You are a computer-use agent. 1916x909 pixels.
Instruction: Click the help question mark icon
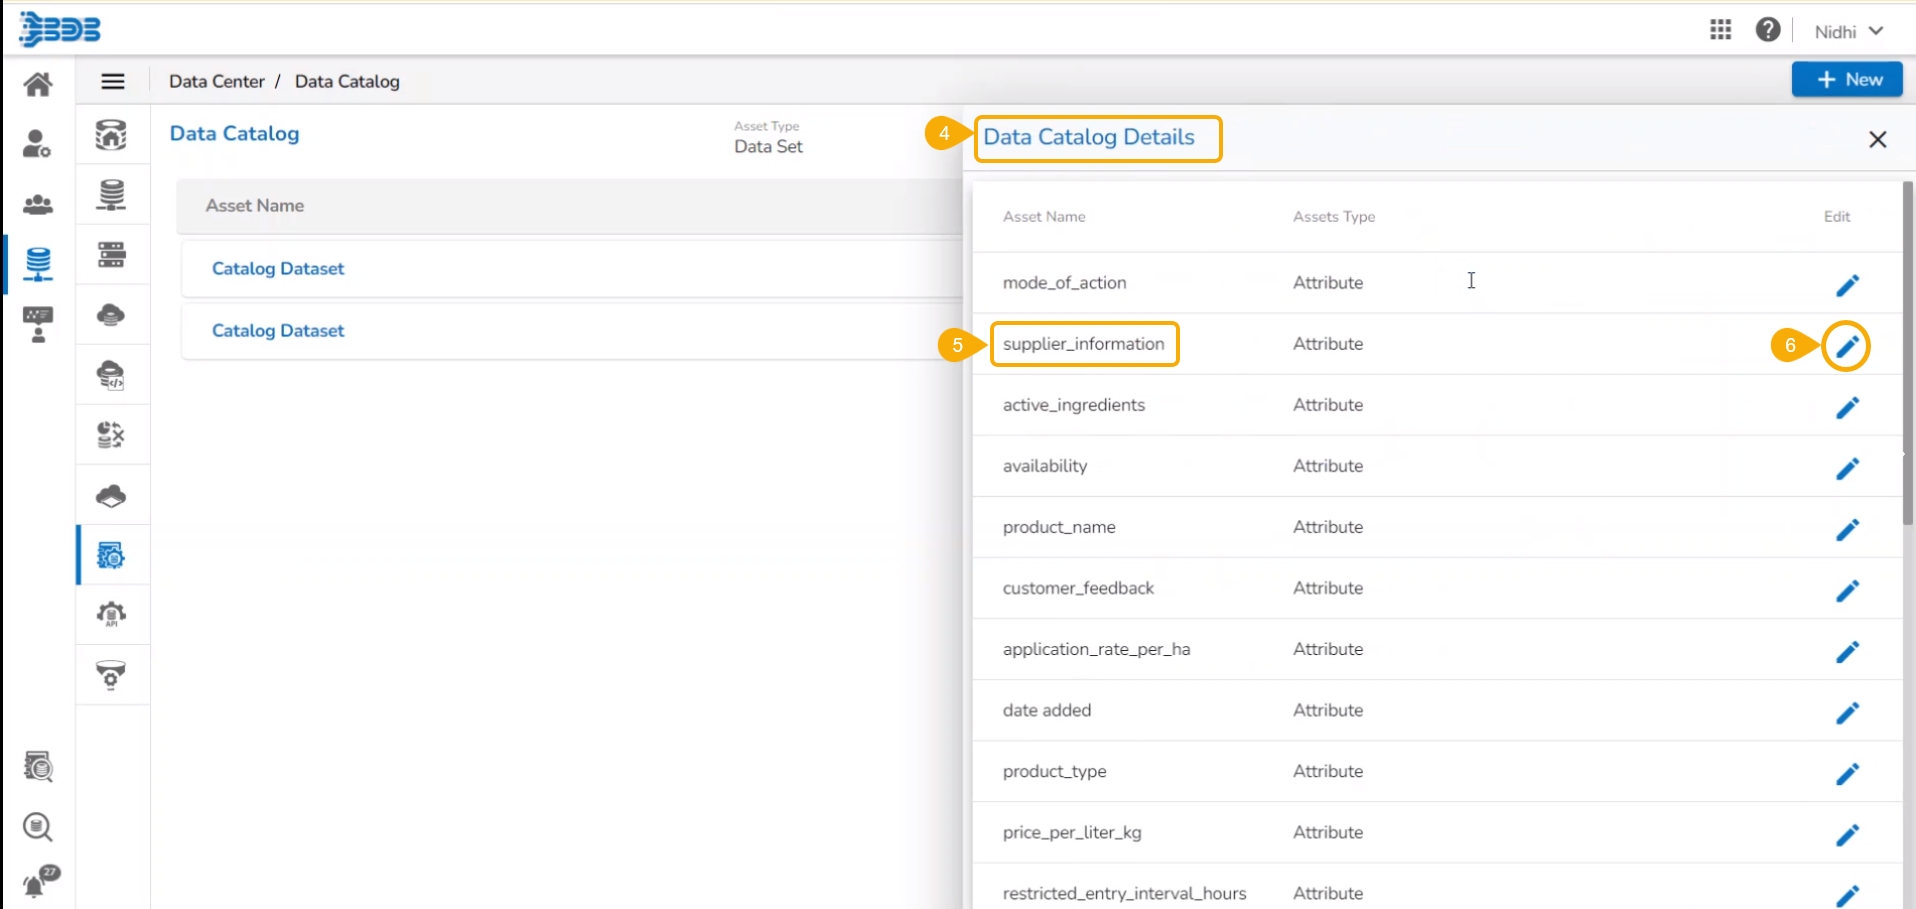coord(1767,30)
